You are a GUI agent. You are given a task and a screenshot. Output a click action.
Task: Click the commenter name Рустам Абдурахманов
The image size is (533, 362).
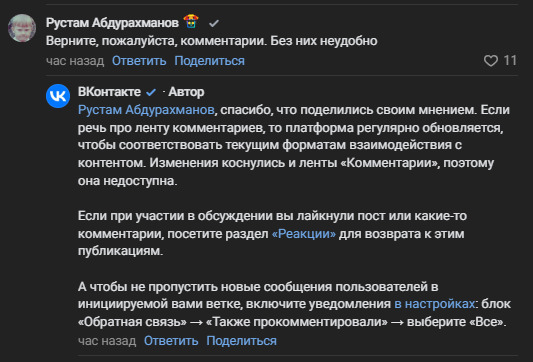point(112,23)
